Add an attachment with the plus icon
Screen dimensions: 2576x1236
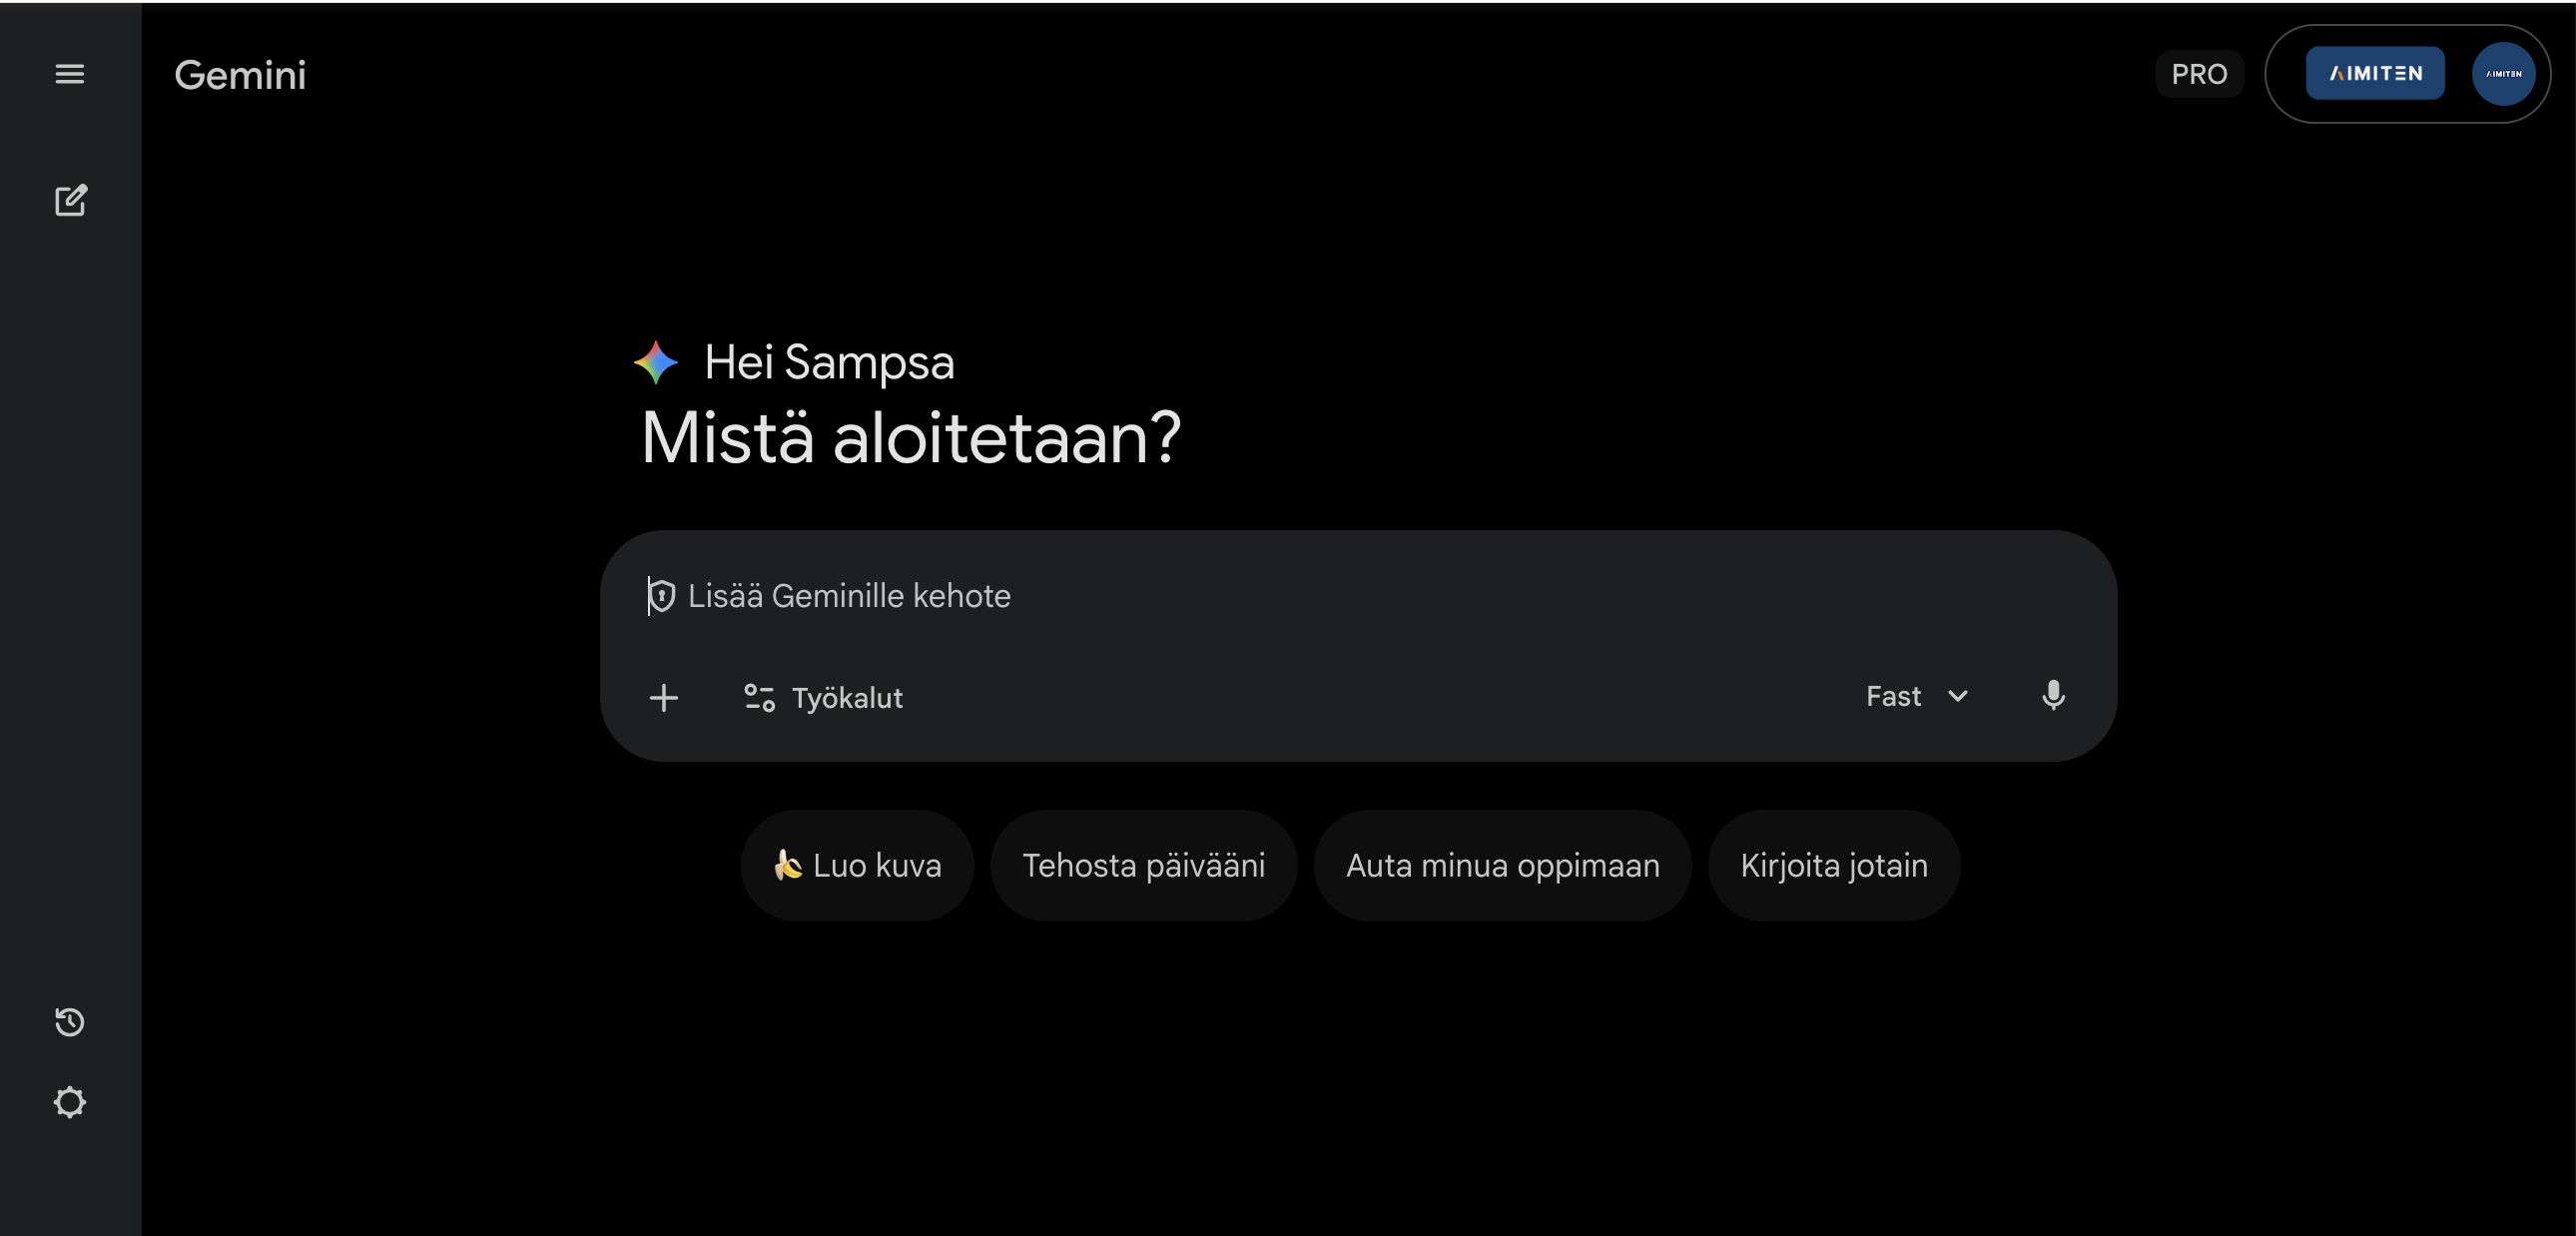[665, 698]
